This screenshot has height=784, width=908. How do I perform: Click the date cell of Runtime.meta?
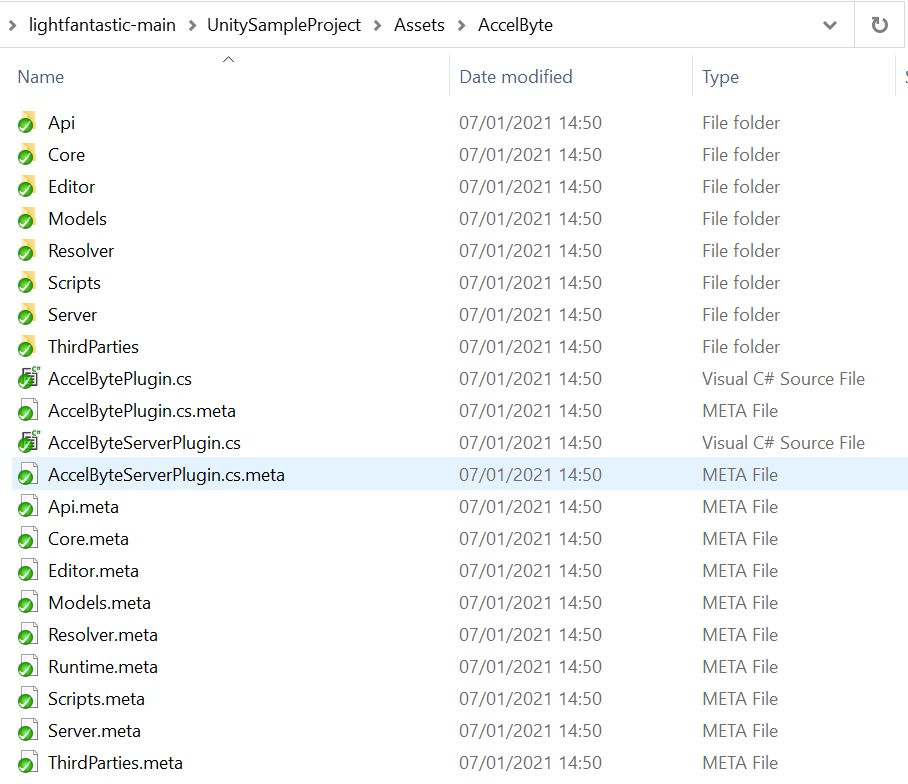[x=530, y=667]
